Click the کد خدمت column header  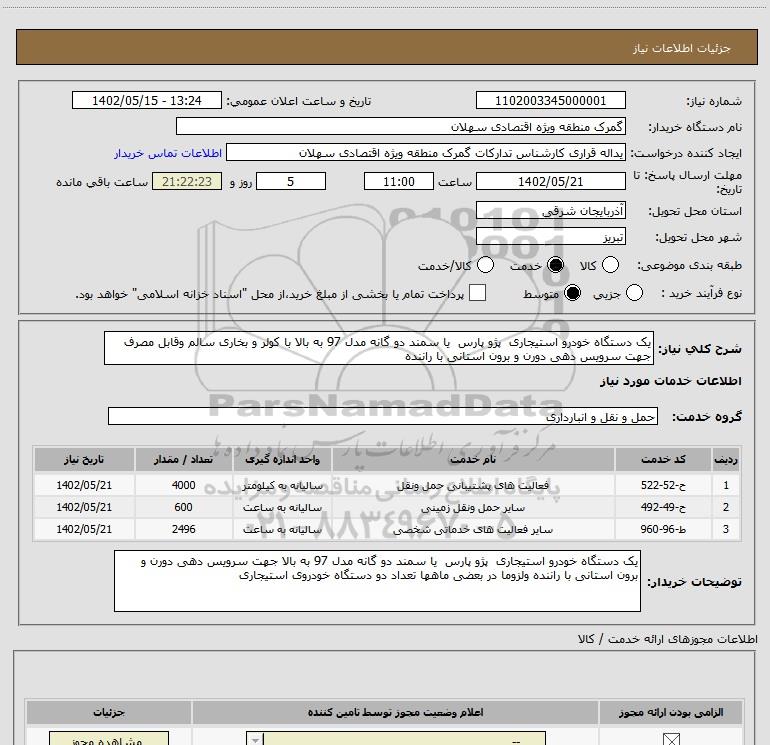663,460
